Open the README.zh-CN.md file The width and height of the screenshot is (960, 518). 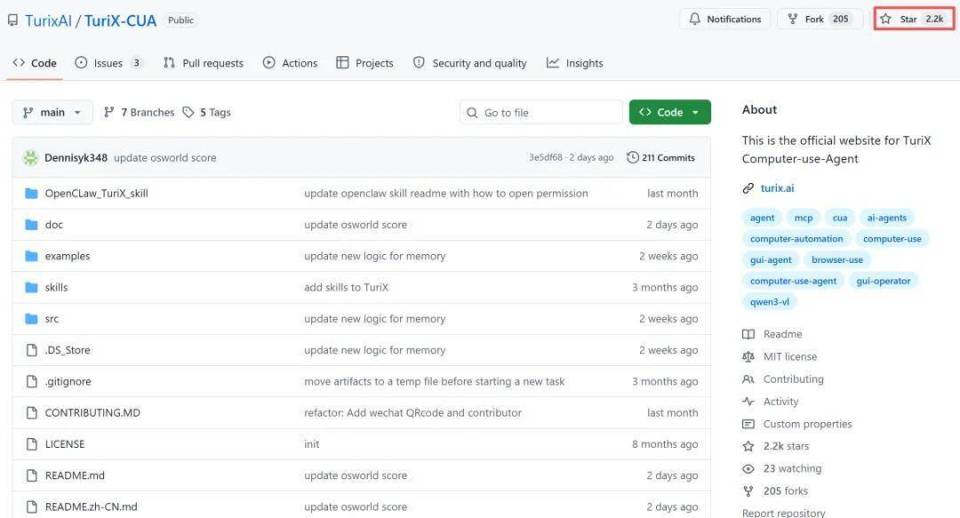pos(91,506)
